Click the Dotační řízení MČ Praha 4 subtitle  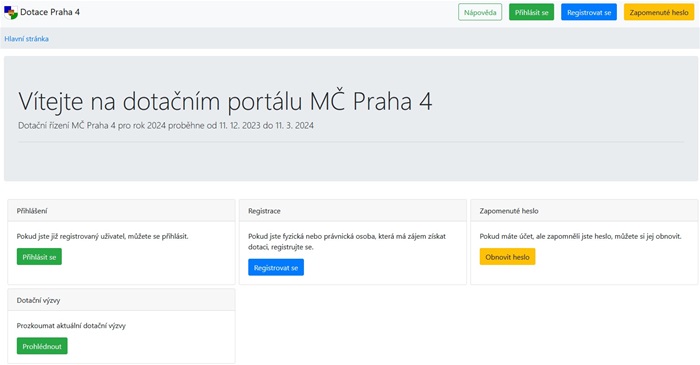tap(166, 126)
